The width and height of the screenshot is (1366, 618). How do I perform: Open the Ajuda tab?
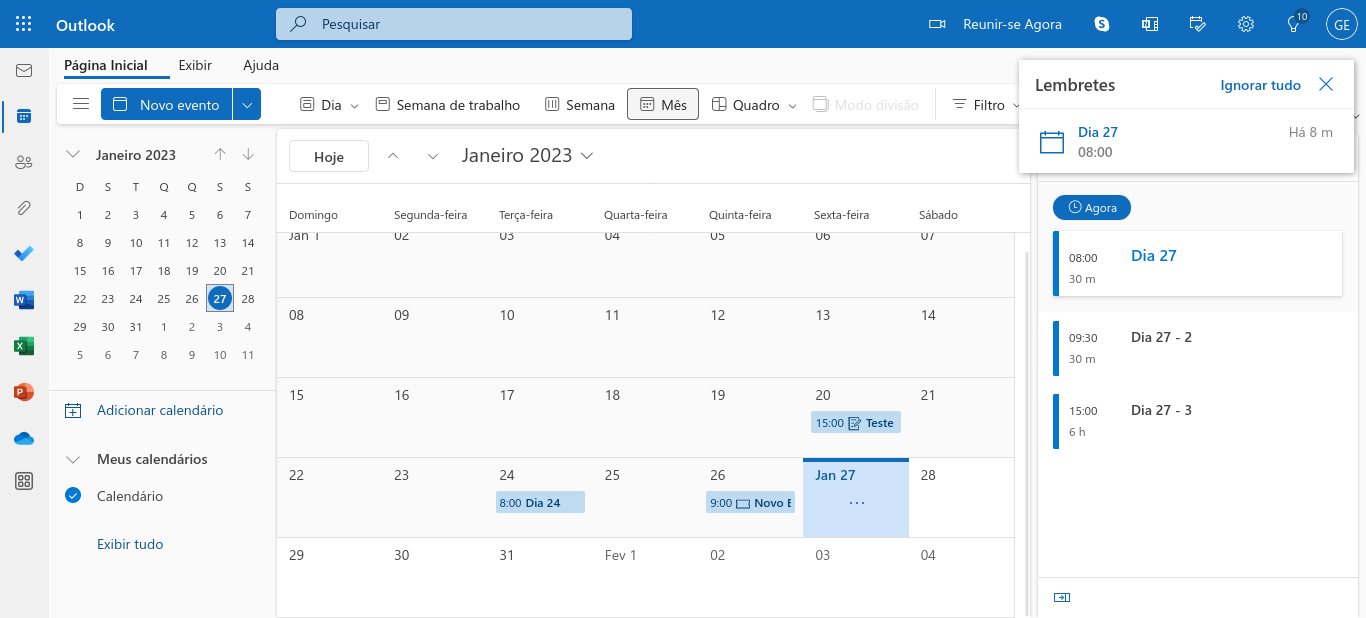(261, 65)
